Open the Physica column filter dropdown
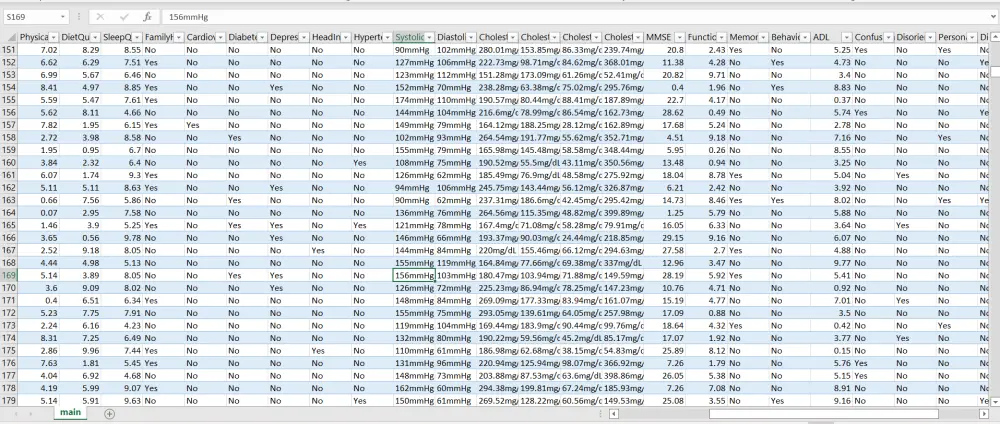The height and width of the screenshot is (424, 1000). coord(54,37)
